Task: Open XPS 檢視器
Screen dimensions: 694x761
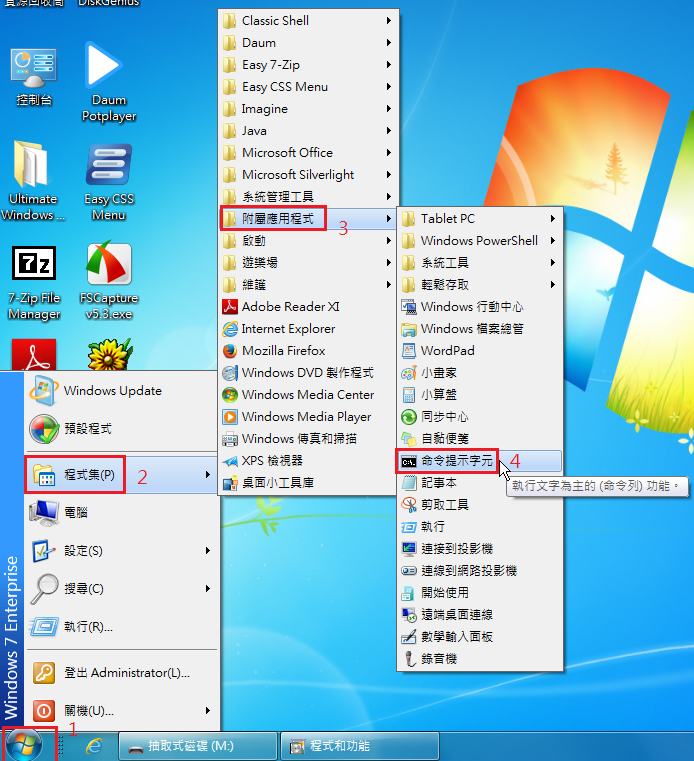Action: [308, 461]
